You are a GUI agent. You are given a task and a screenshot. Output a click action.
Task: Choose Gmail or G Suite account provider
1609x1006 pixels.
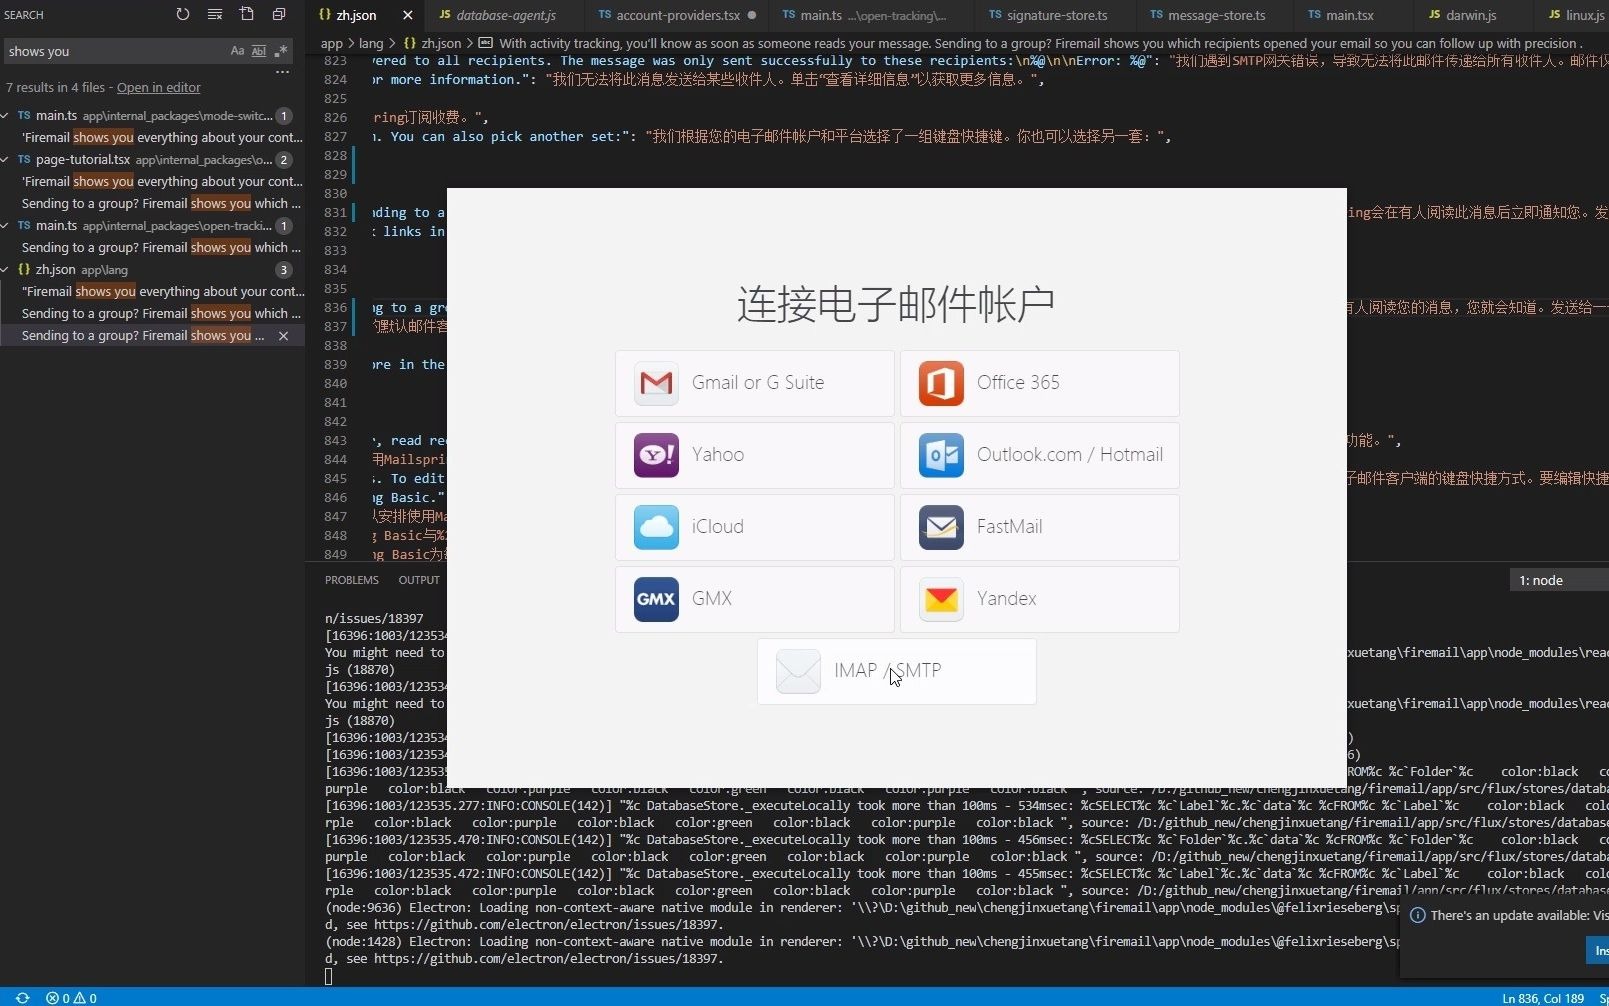[755, 383]
